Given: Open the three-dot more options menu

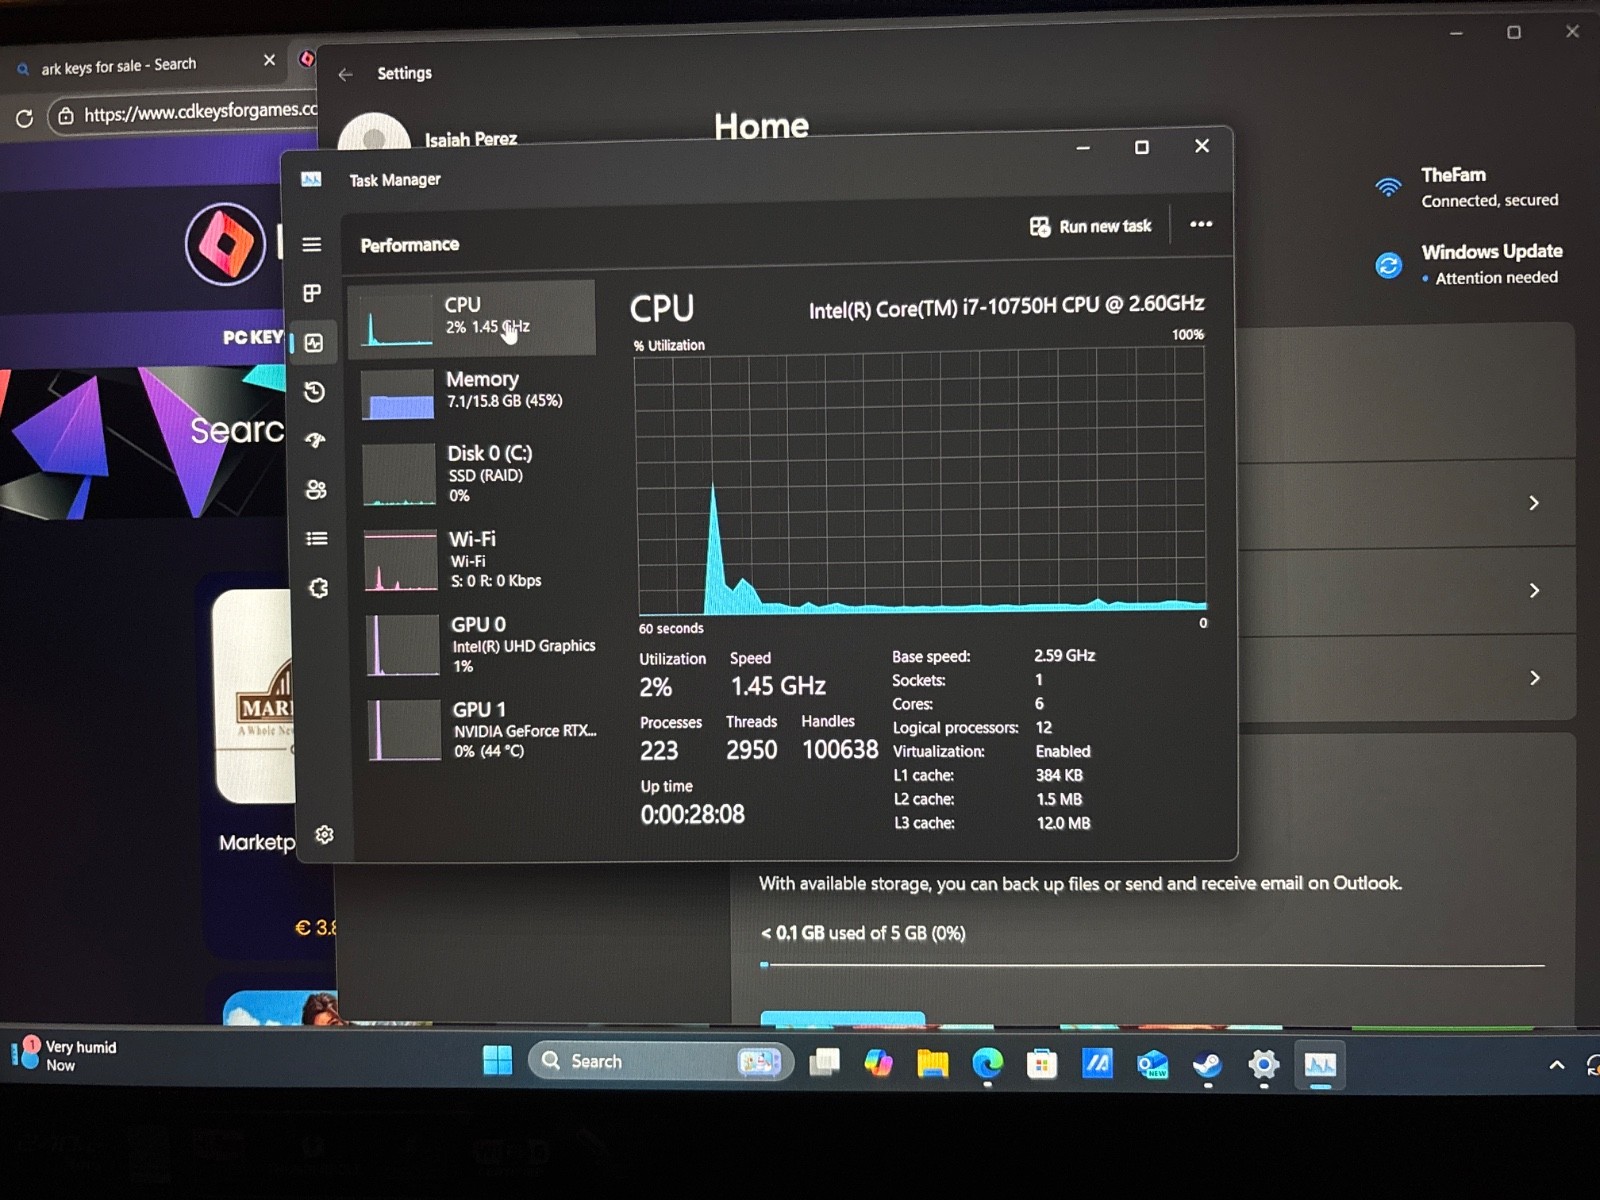Looking at the screenshot, I should click(x=1201, y=224).
